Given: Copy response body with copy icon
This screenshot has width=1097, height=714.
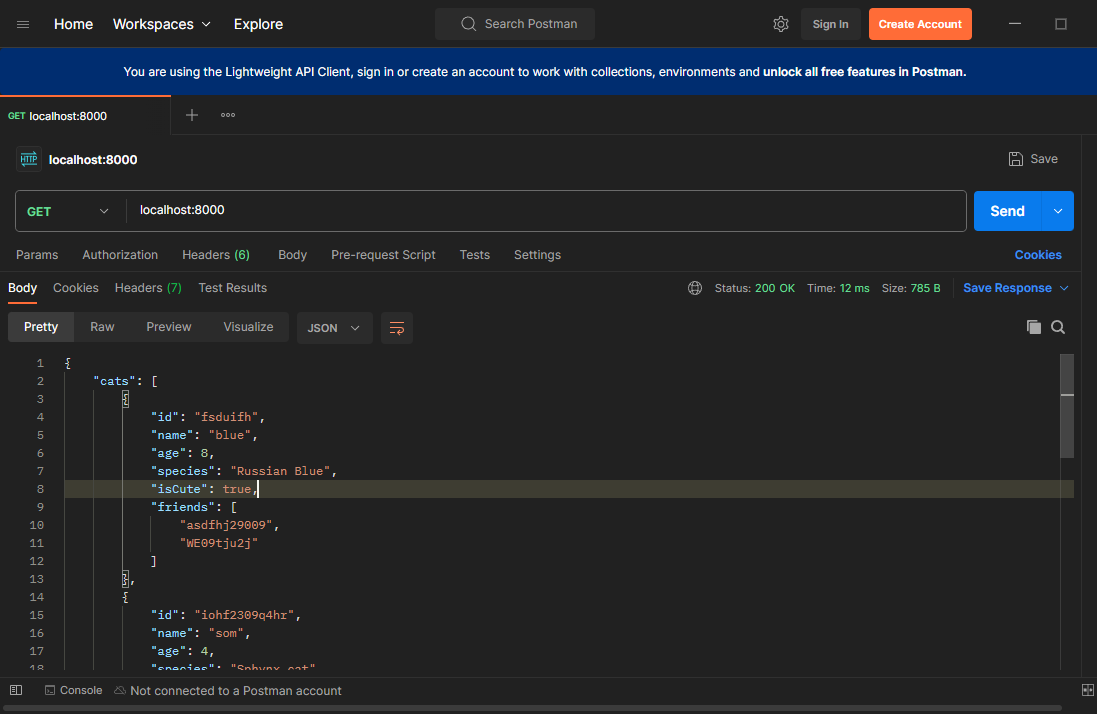Looking at the screenshot, I should tap(1033, 327).
